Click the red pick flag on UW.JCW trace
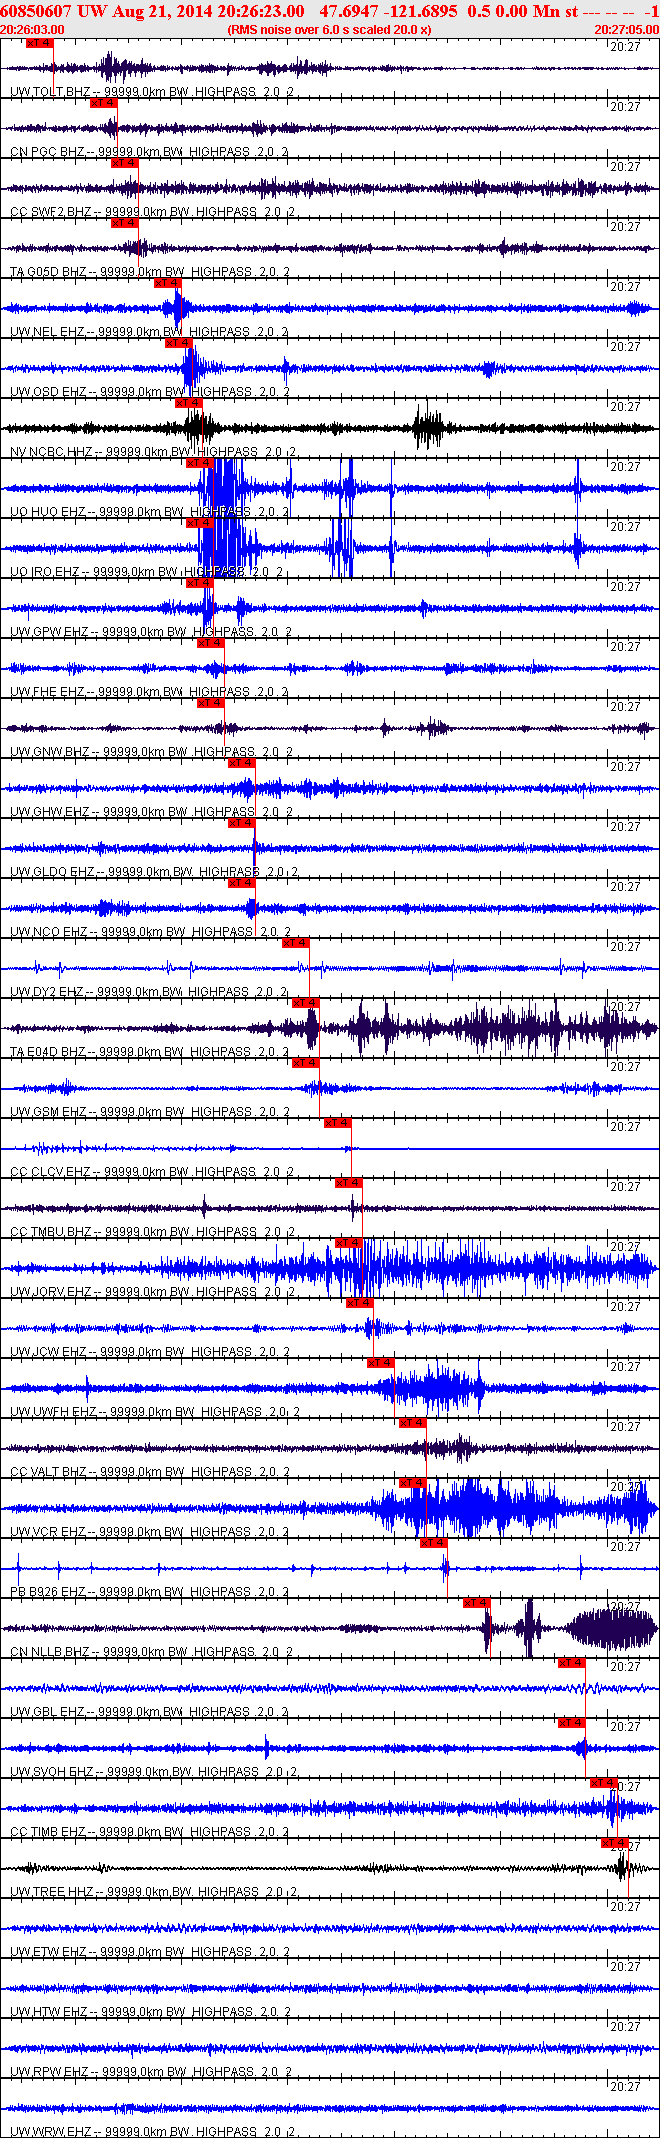 [360, 1303]
